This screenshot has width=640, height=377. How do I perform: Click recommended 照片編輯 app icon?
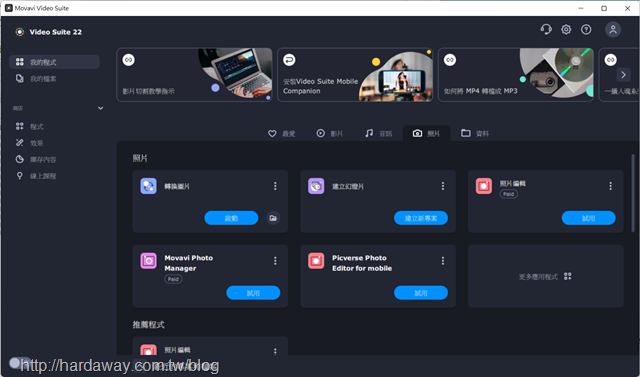148,351
